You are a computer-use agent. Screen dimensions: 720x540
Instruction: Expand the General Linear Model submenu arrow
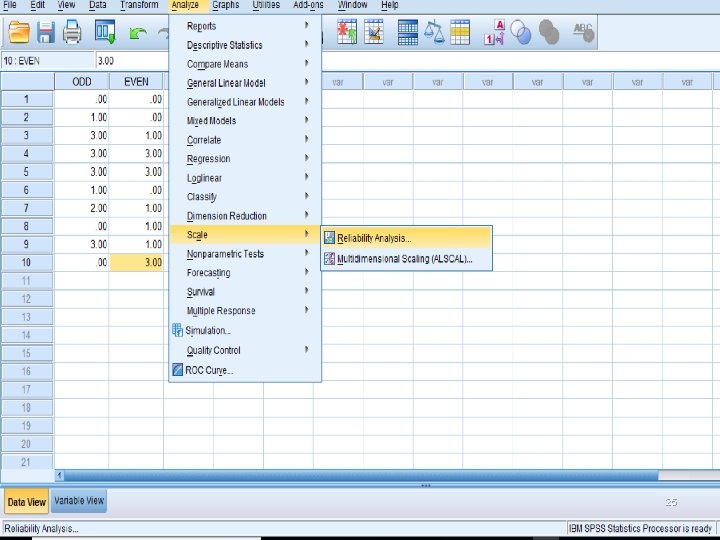[306, 82]
